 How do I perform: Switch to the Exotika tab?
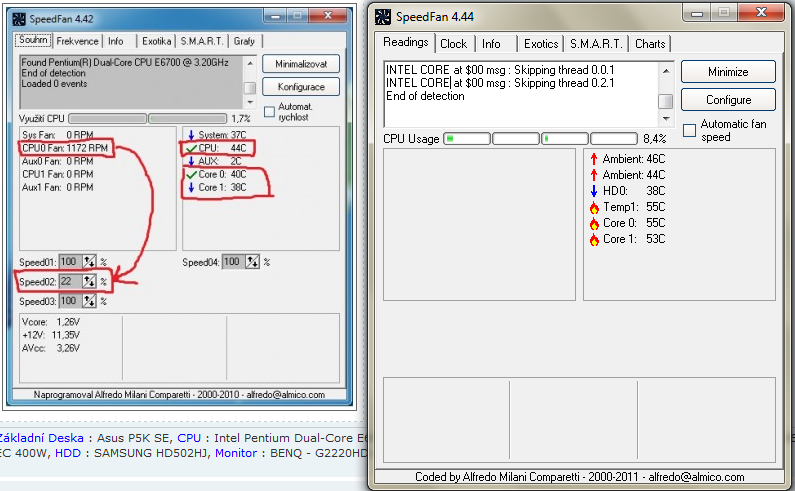(x=156, y=41)
